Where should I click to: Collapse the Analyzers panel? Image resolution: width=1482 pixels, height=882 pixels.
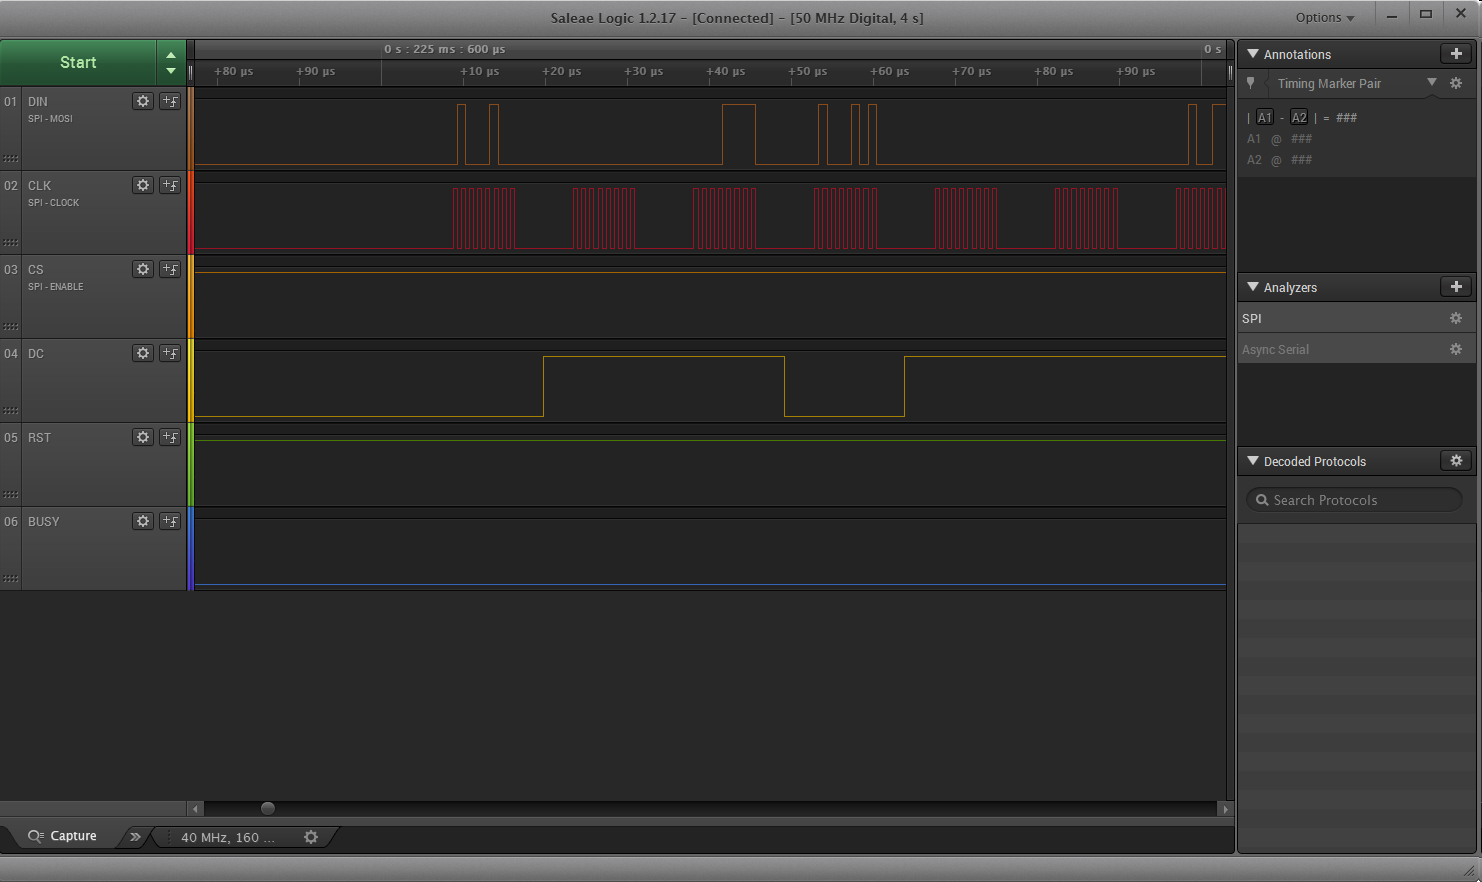point(1253,287)
